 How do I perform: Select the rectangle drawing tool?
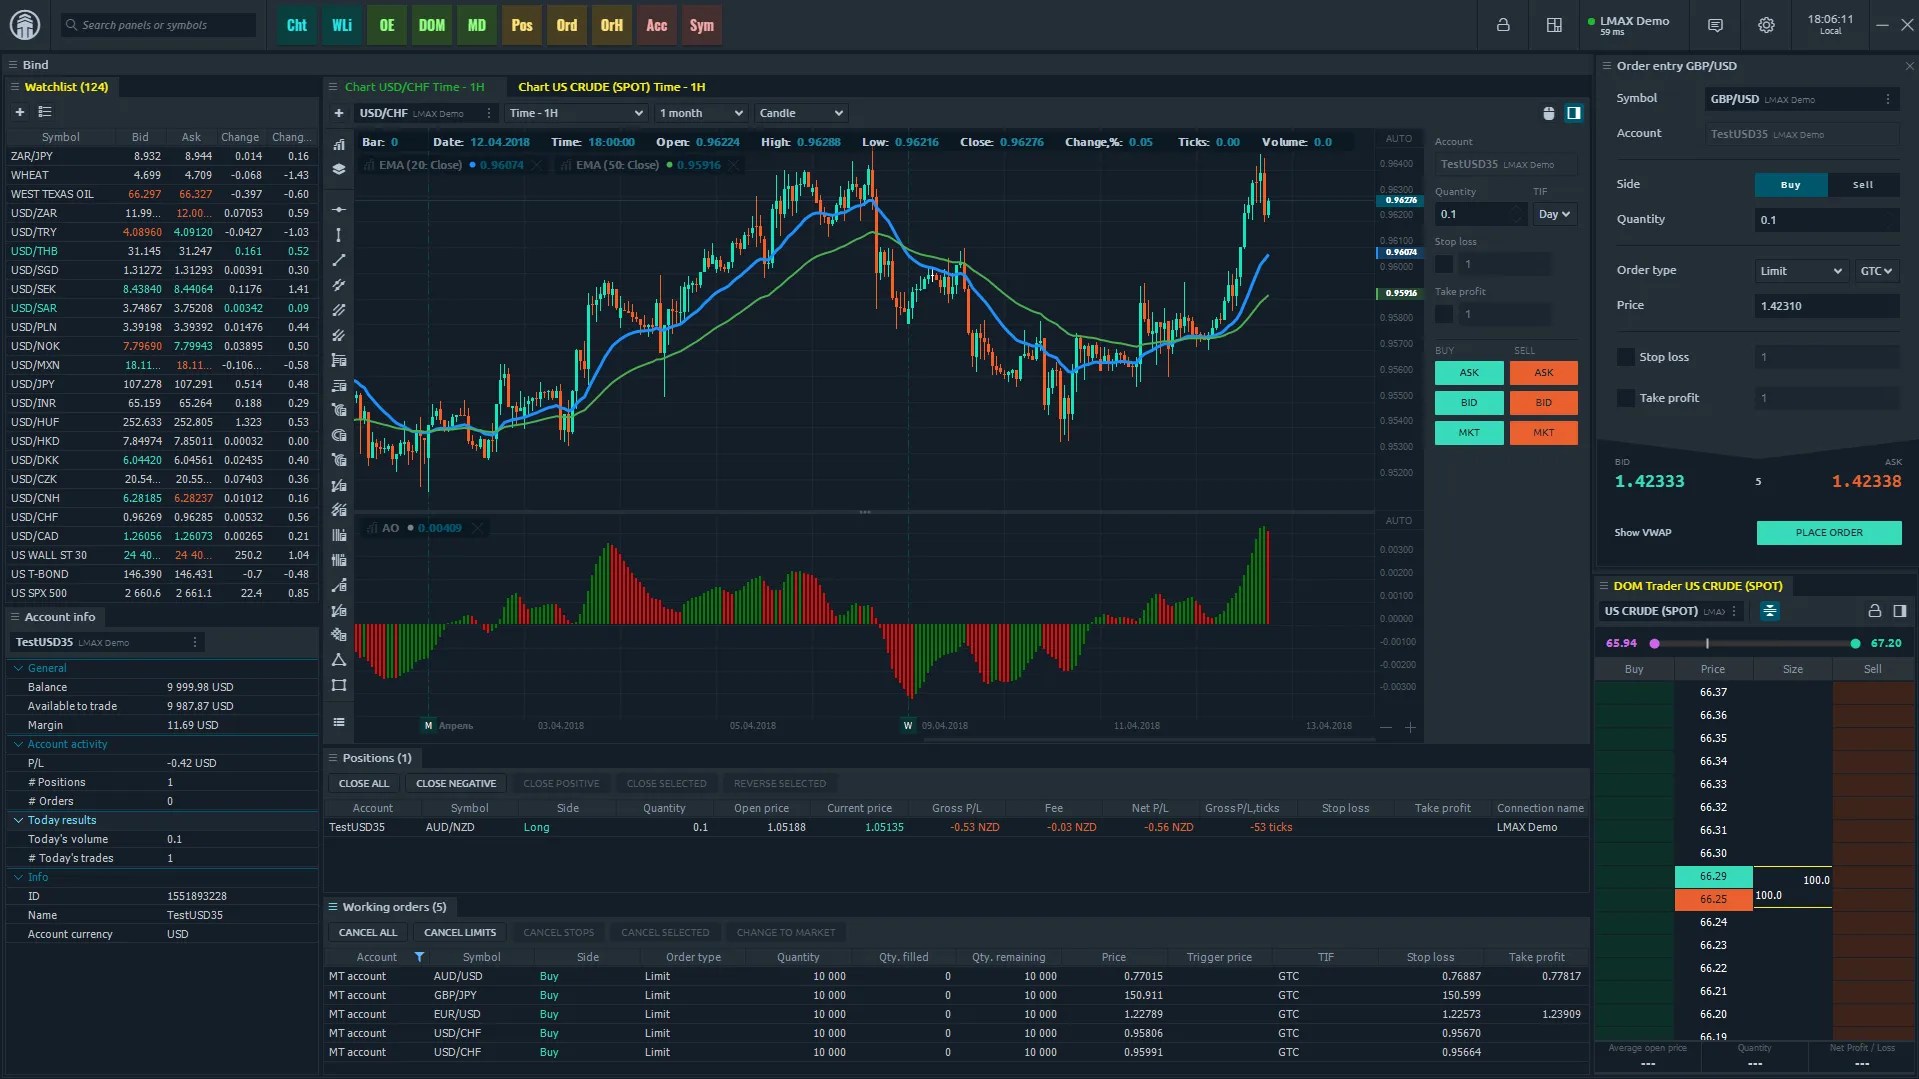339,686
